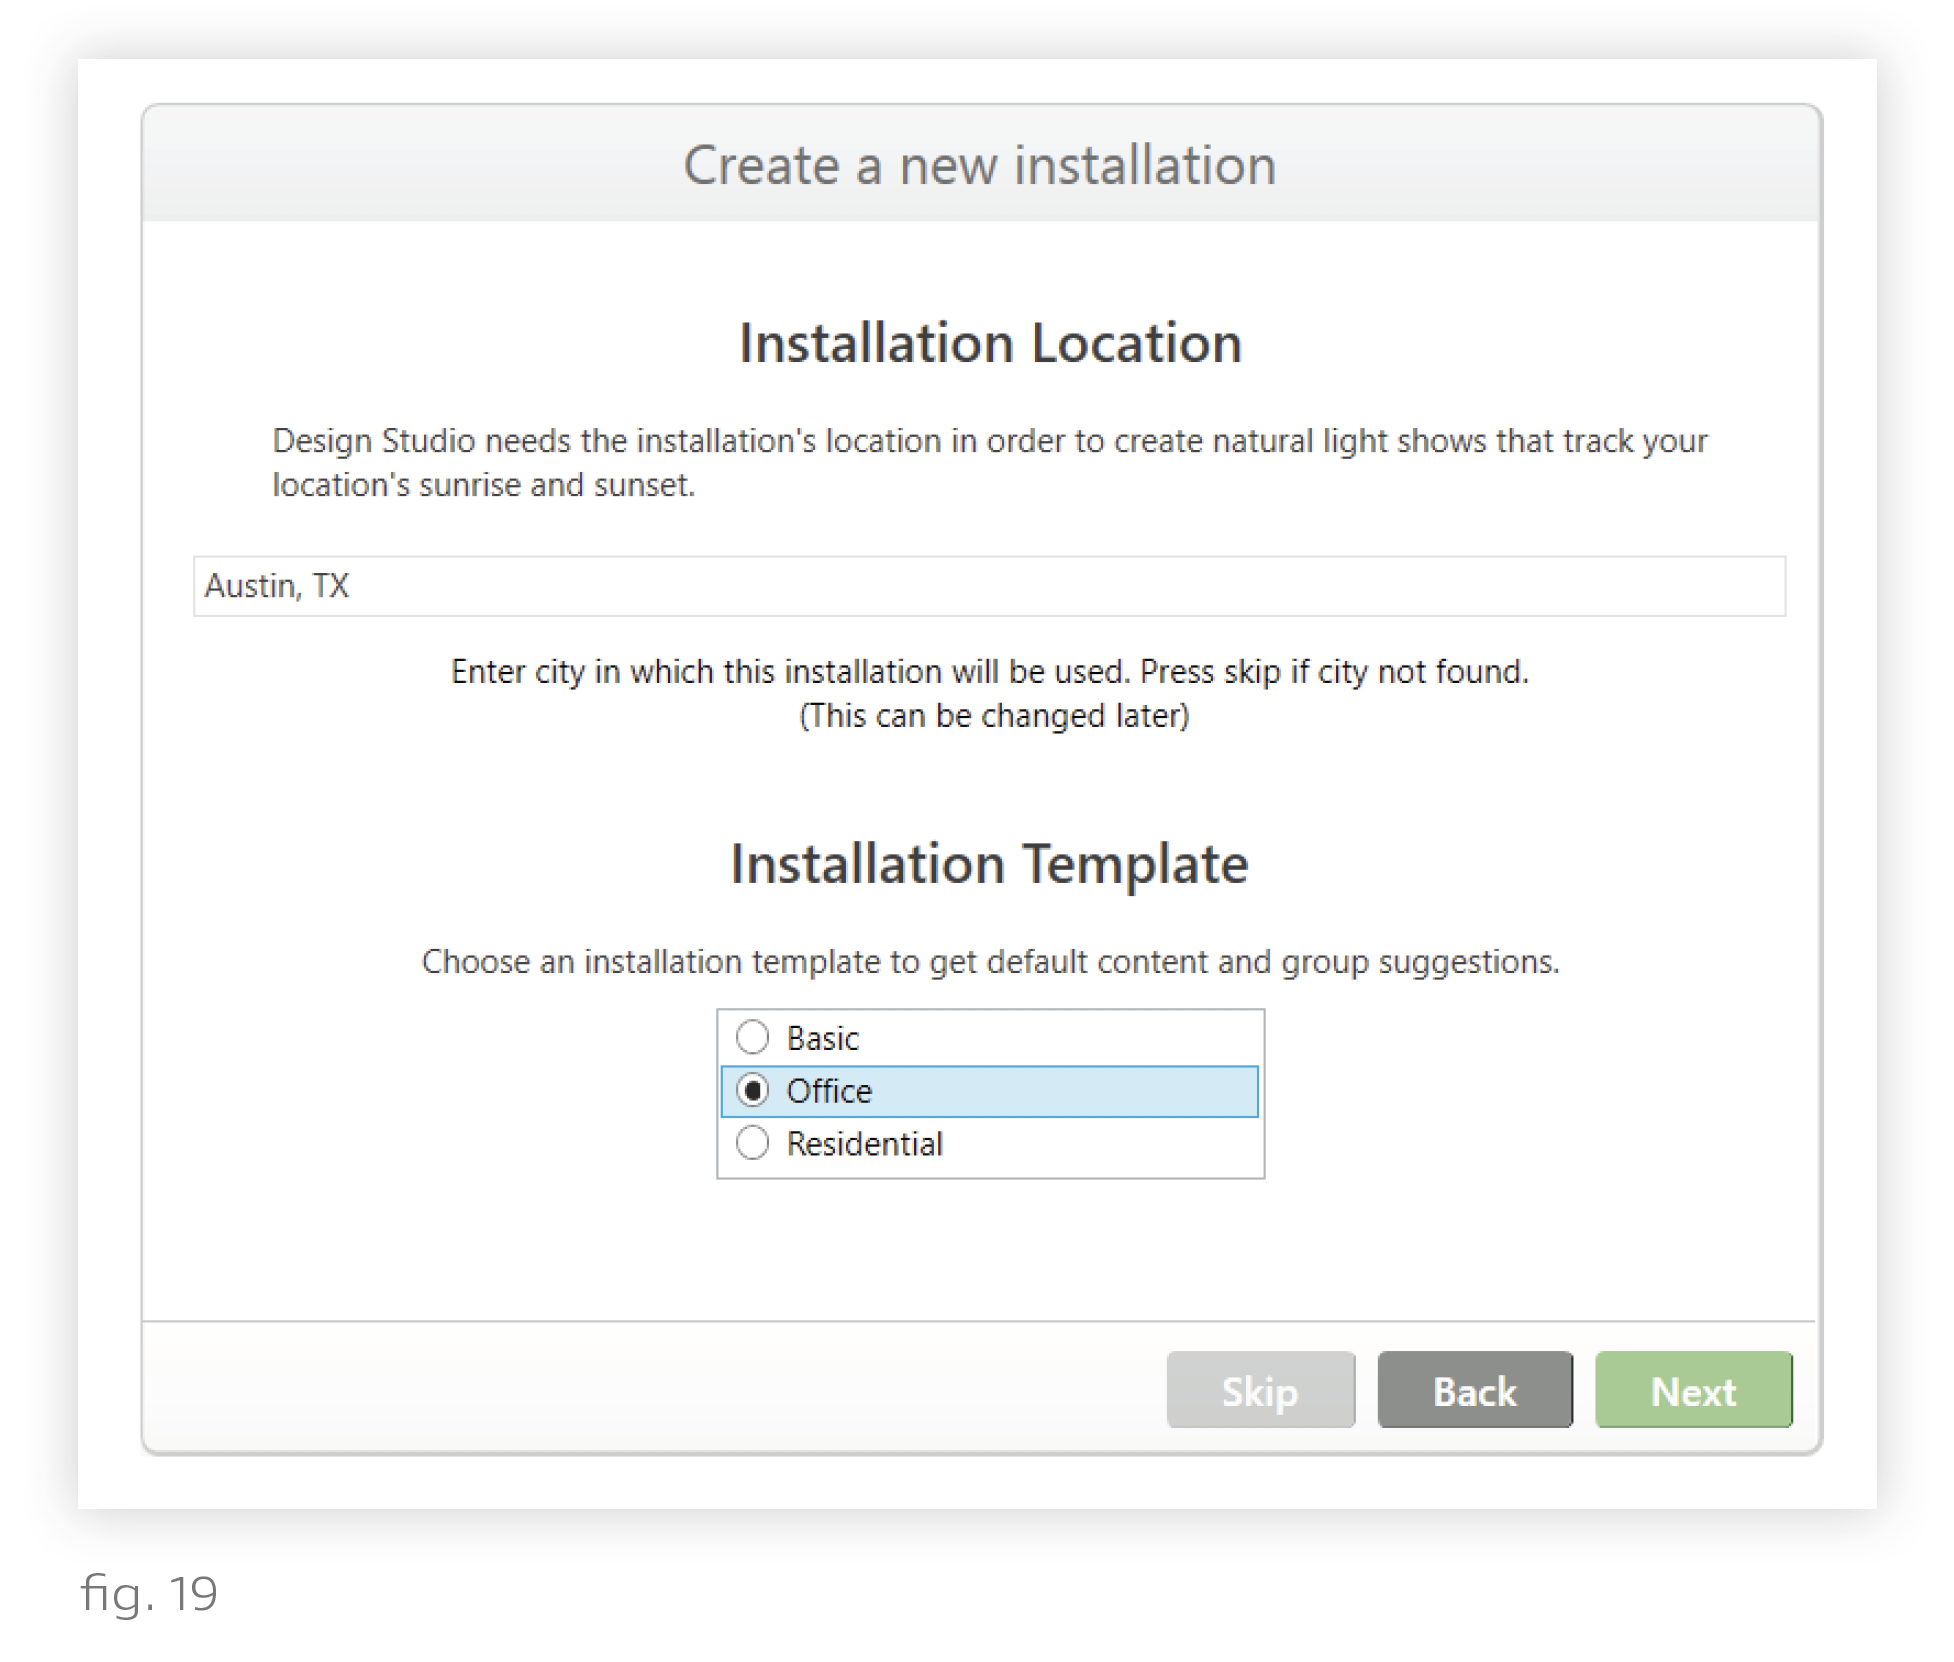Select the Office template radio button
The height and width of the screenshot is (1662, 1954).
(x=752, y=1090)
